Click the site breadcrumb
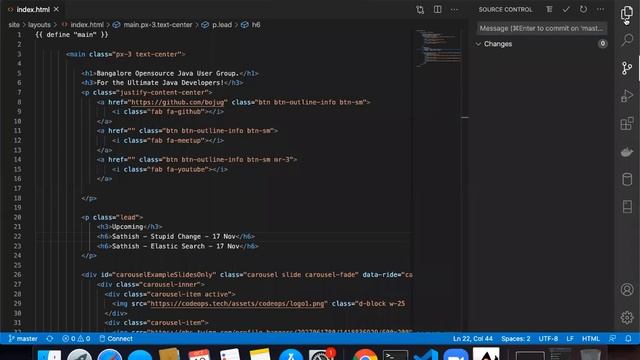 click(14, 24)
